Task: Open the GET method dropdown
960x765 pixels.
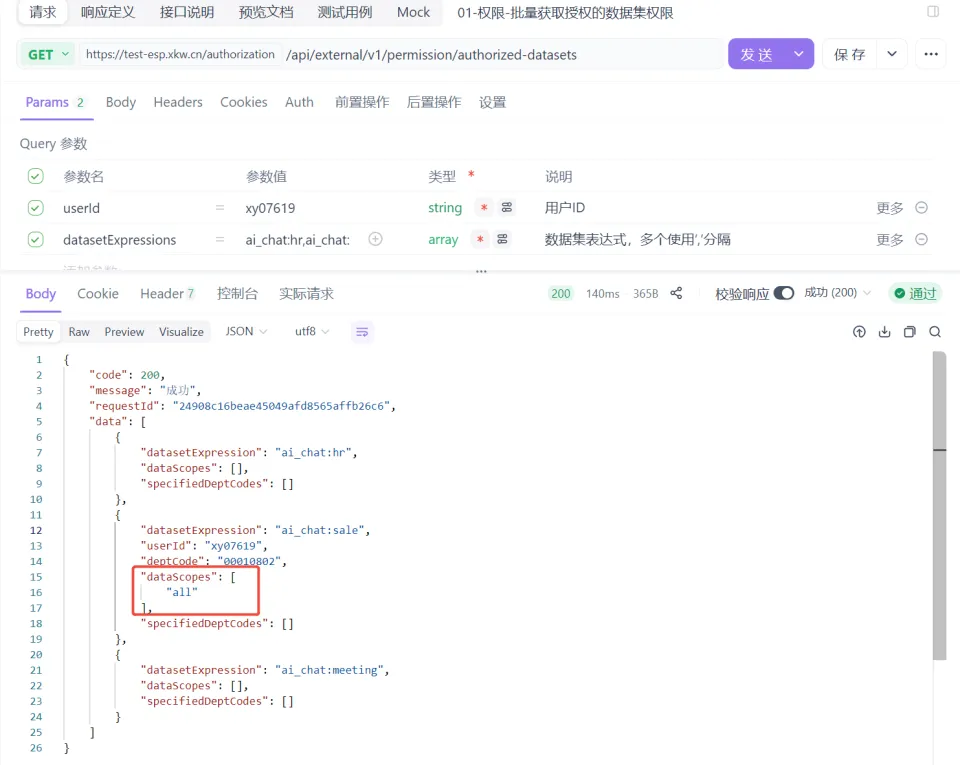Action: [x=47, y=55]
